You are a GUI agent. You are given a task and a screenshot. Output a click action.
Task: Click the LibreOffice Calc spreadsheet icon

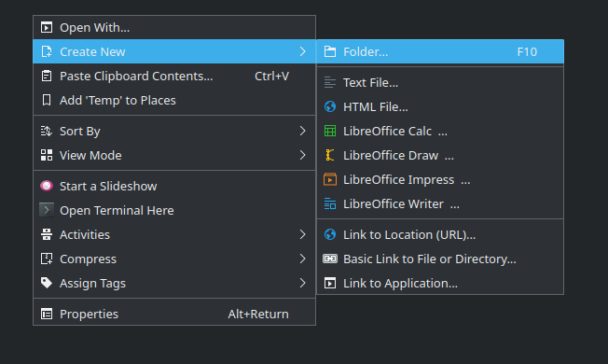click(x=330, y=131)
